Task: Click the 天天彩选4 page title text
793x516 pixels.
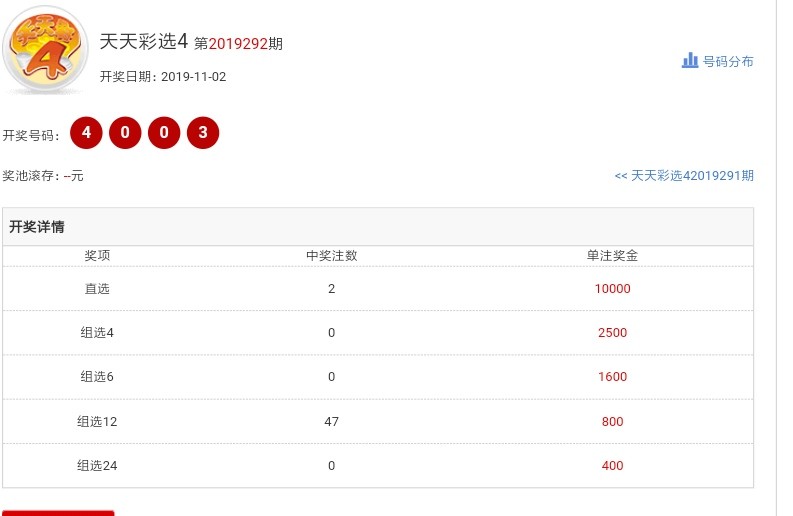Action: click(x=144, y=42)
